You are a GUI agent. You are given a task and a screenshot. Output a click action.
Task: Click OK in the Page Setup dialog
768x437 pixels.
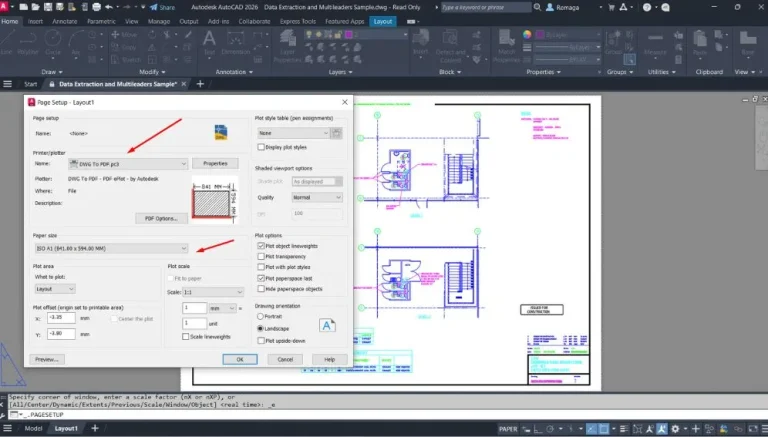pyautogui.click(x=240, y=359)
